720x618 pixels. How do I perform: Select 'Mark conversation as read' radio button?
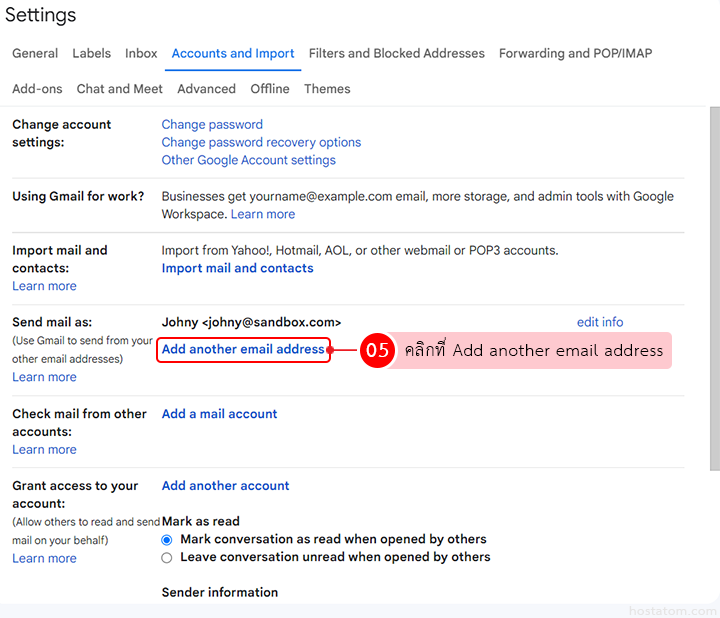pos(167,539)
